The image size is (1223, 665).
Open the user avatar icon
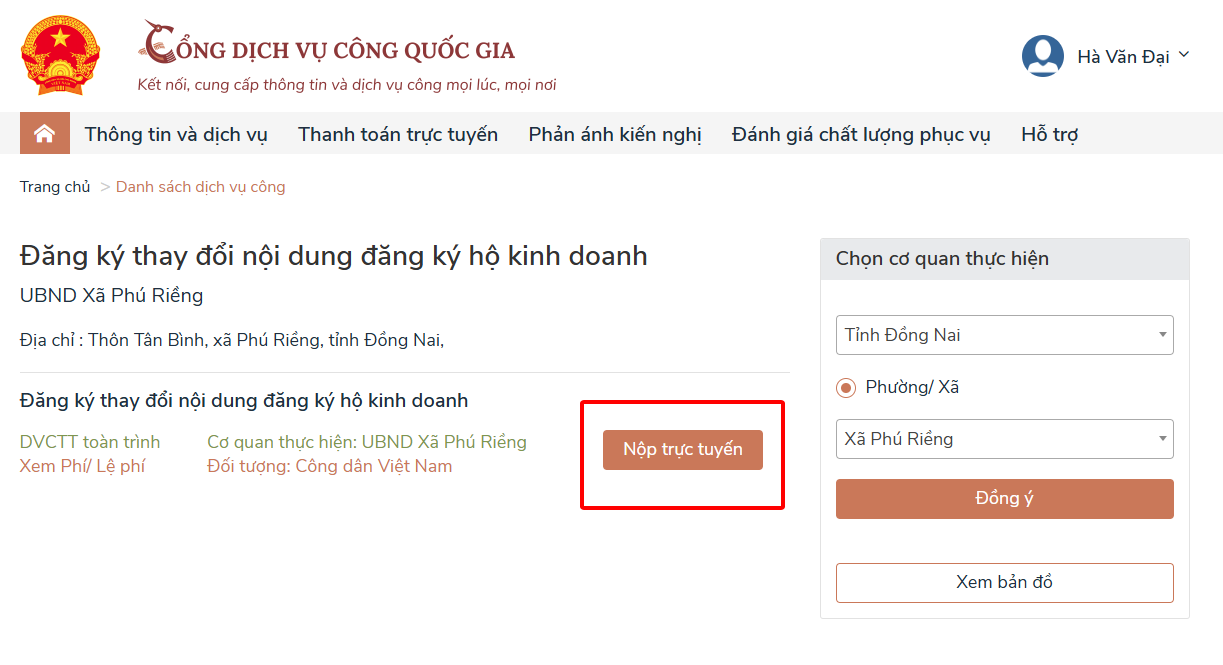point(1041,56)
